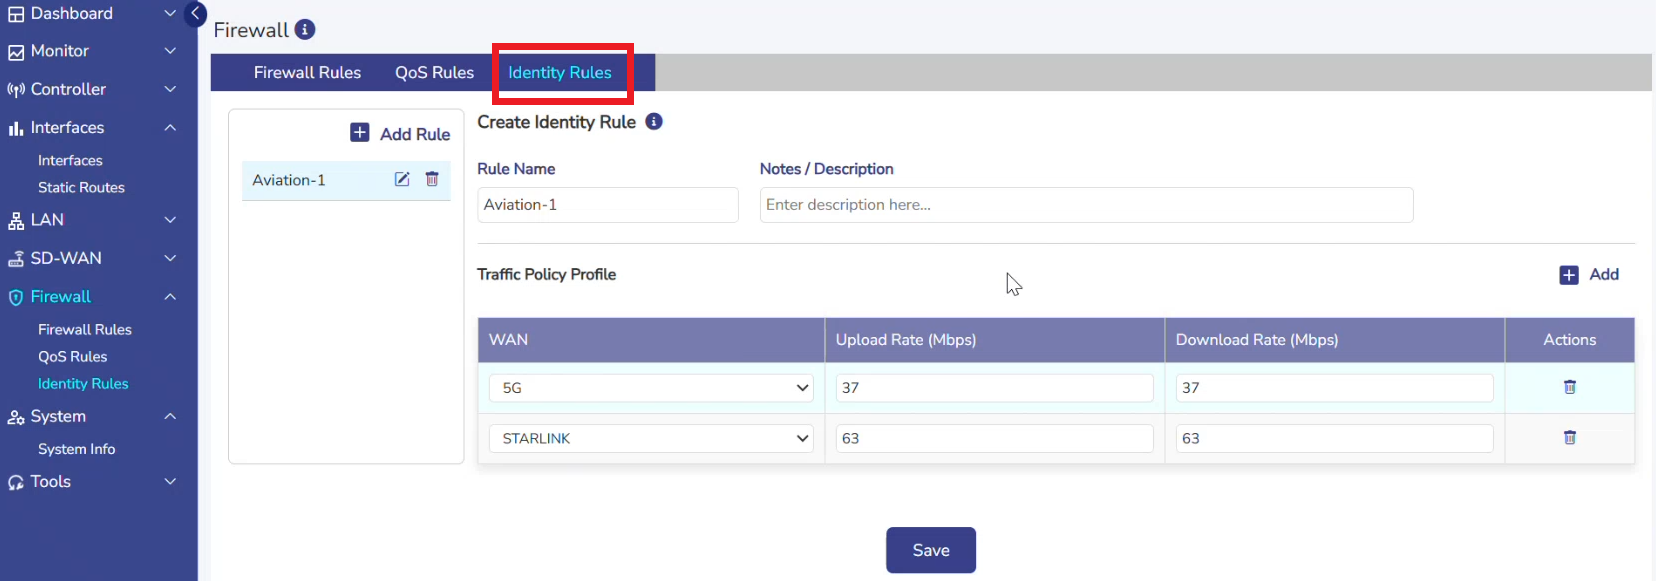Click the info icon next to Firewall title
Screen dimensions: 1656x581
tap(305, 30)
